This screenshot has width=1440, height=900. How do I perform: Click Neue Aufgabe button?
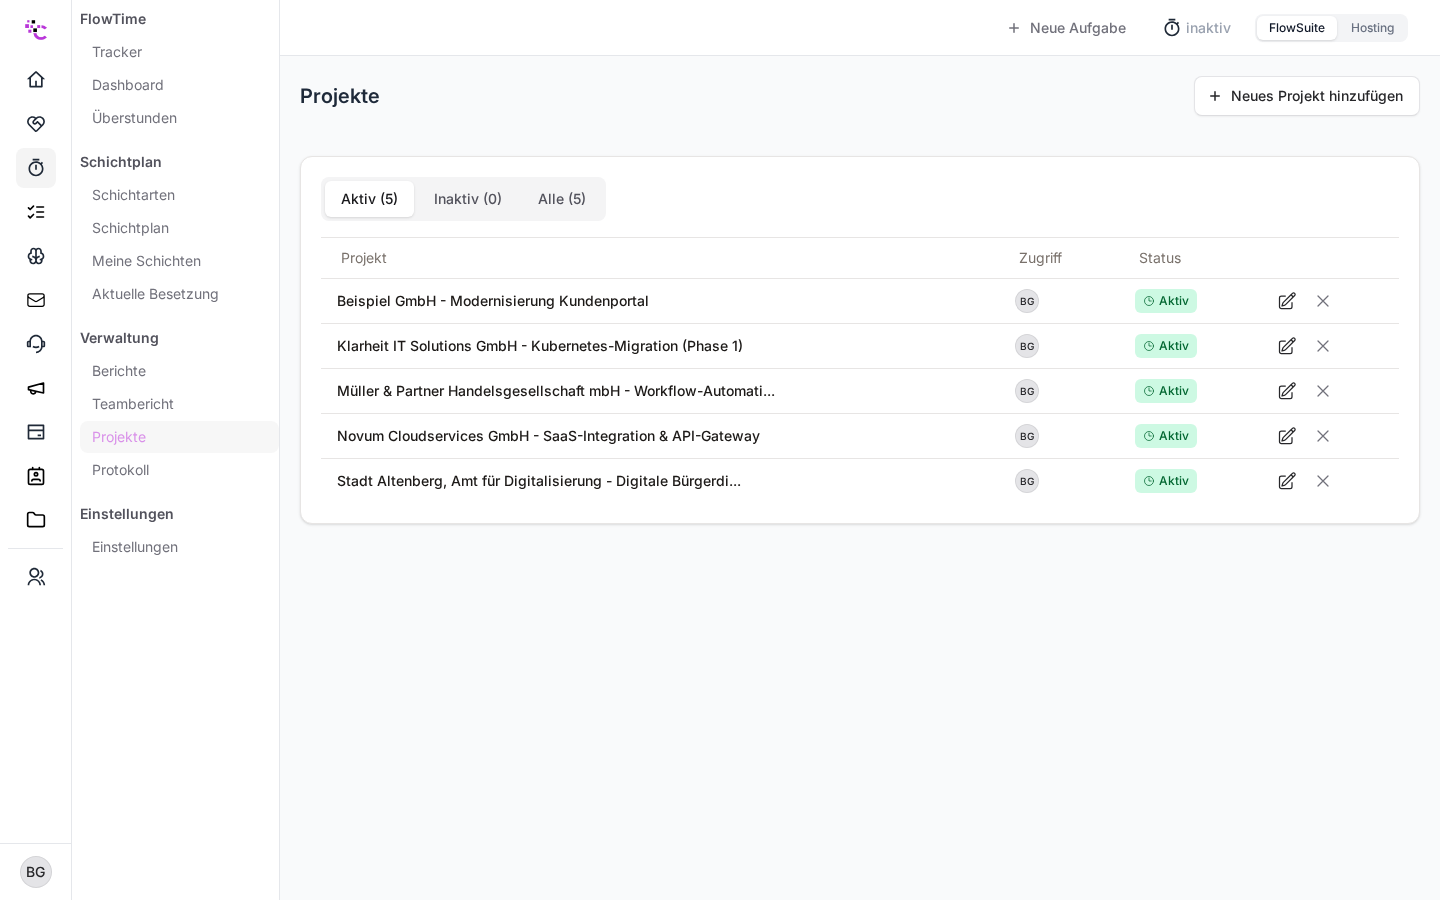tap(1066, 28)
